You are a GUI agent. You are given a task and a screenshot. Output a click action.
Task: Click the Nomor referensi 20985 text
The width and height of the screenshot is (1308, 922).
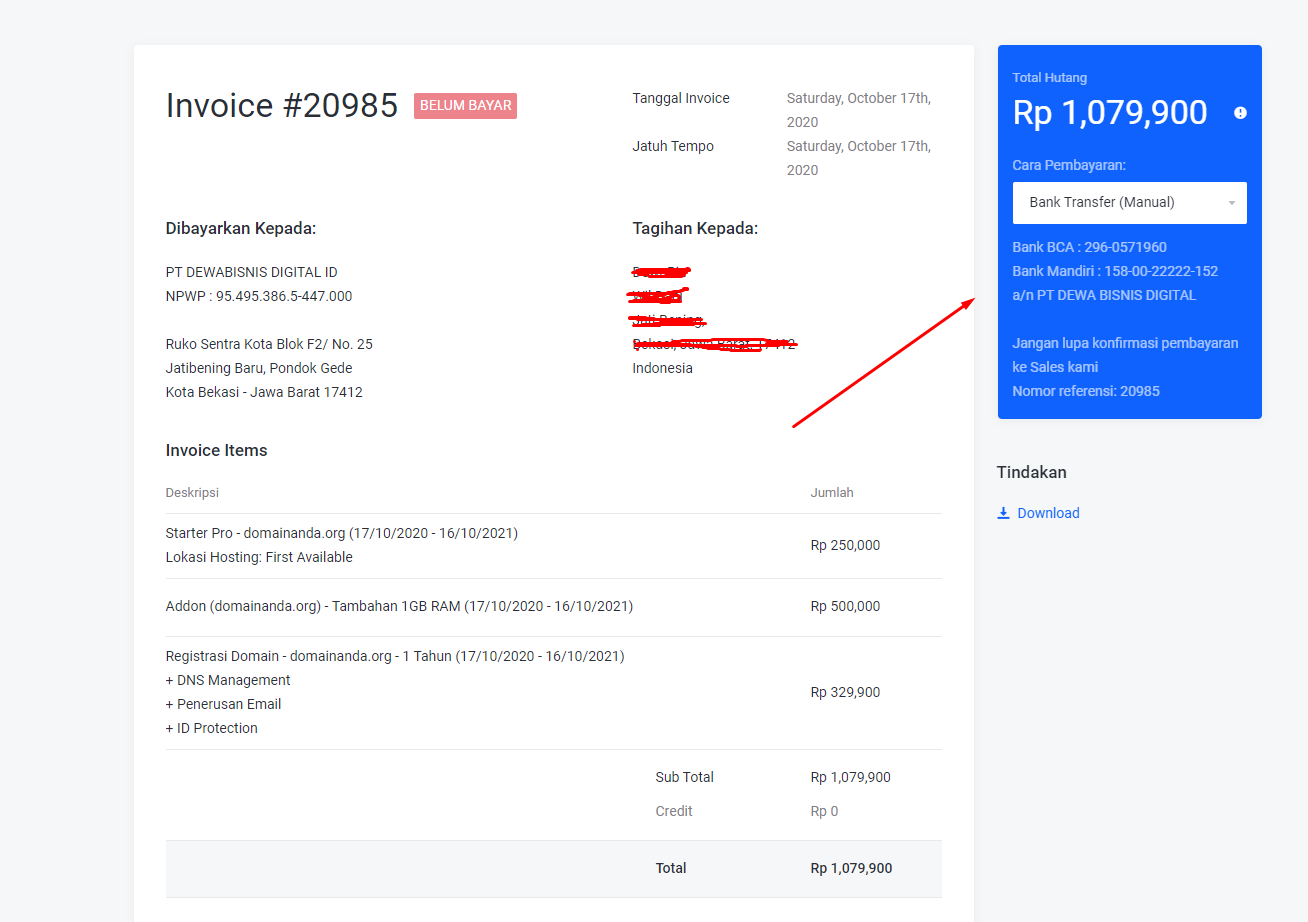1085,391
